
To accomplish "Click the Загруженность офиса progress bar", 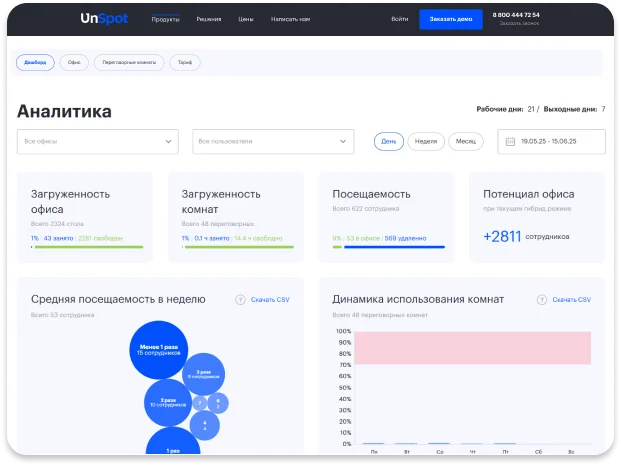I will (x=87, y=247).
